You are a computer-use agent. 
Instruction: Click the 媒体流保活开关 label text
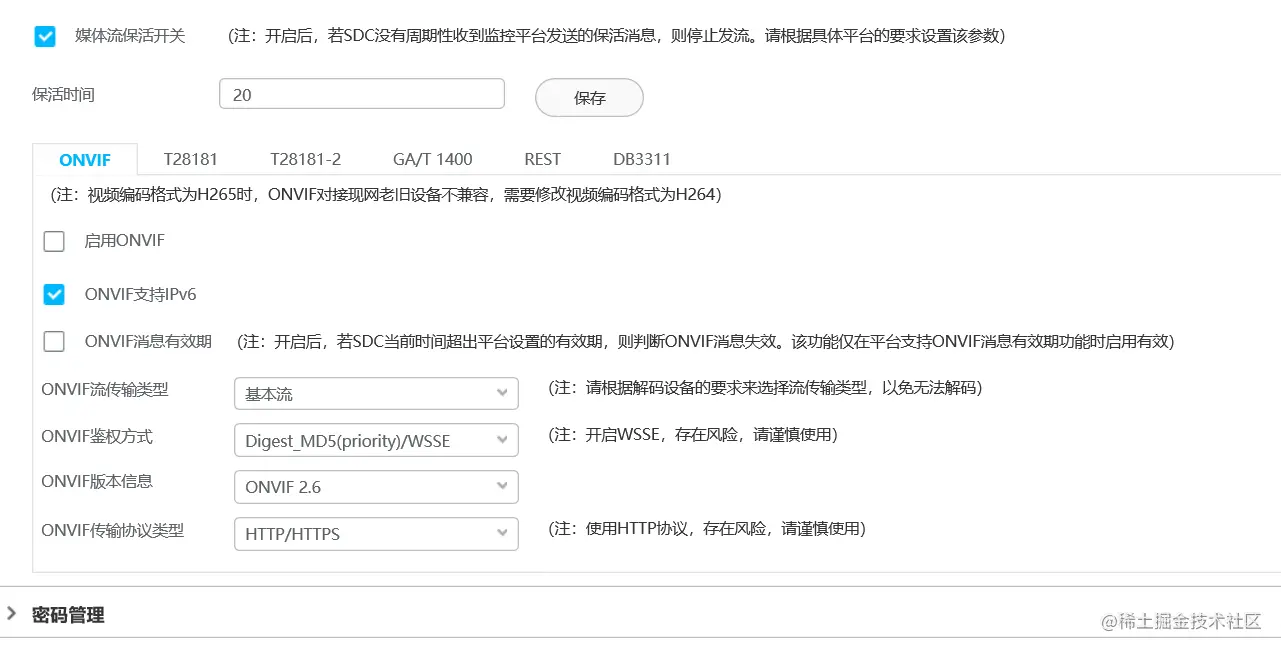[x=130, y=36]
